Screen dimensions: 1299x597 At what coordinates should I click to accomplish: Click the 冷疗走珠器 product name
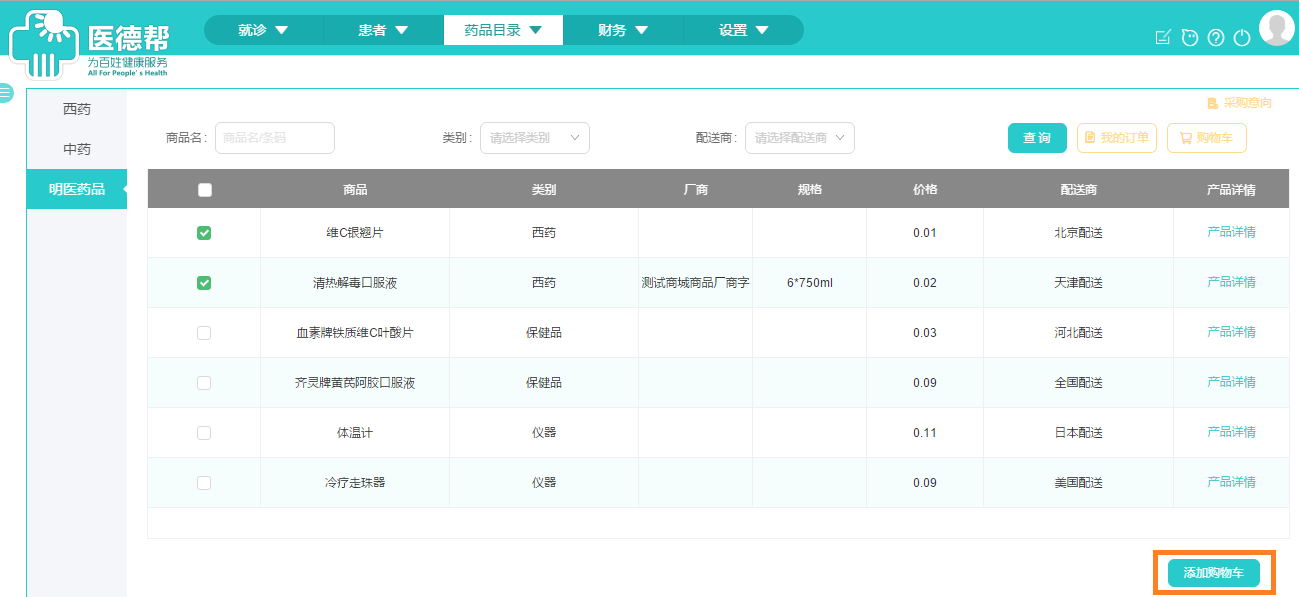point(355,483)
